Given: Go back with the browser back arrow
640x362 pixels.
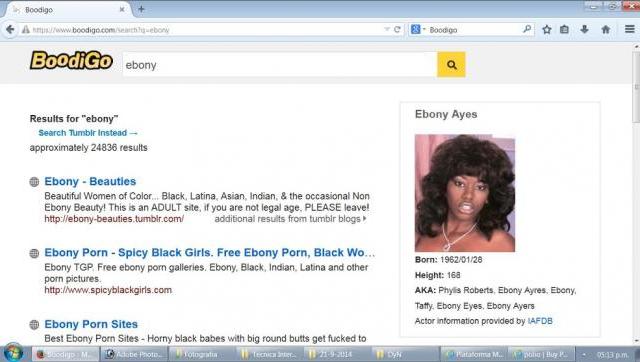Looking at the screenshot, I should click(x=10, y=29).
